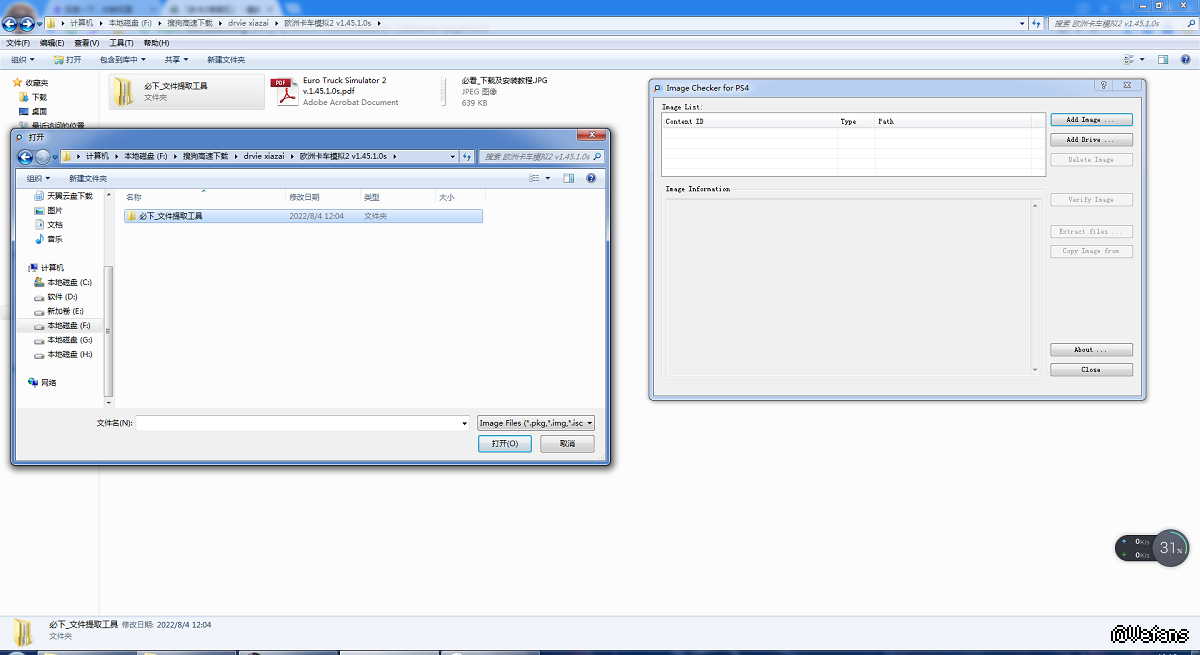Toggle the preview pane icon in the dialog
1200x655 pixels.
pyautogui.click(x=569, y=178)
